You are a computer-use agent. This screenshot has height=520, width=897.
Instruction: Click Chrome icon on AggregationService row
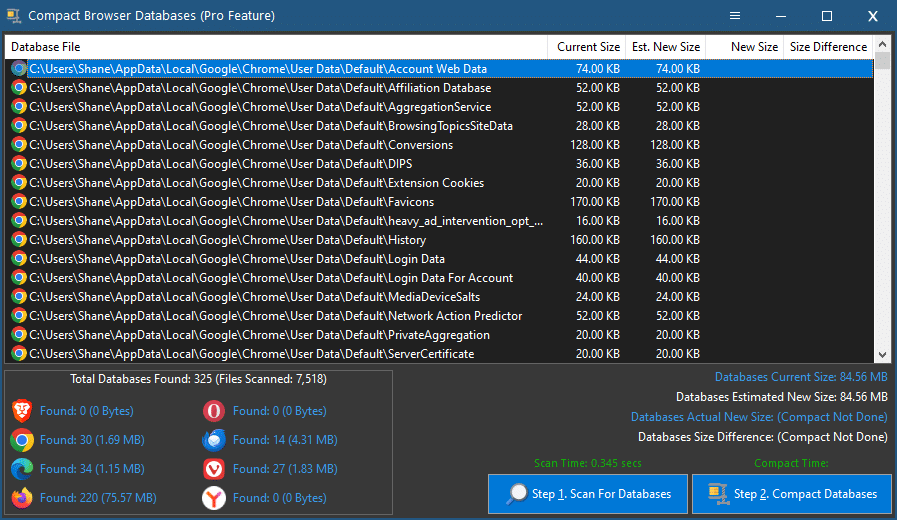[19, 106]
